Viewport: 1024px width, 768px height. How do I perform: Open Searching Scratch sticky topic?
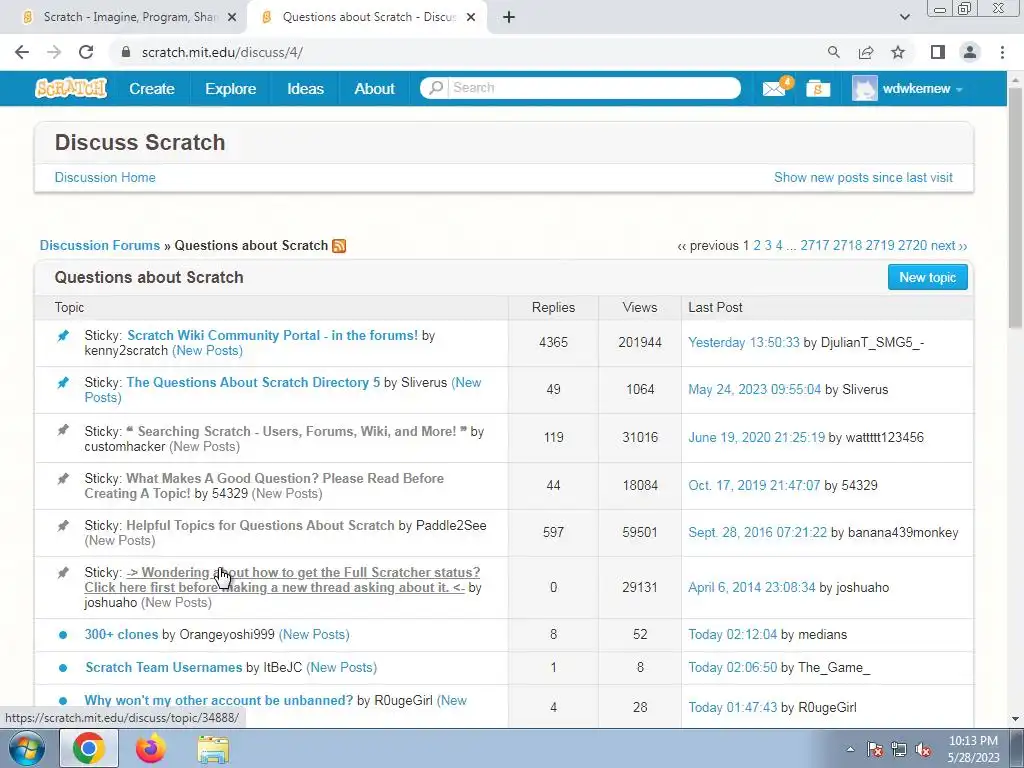pos(296,431)
